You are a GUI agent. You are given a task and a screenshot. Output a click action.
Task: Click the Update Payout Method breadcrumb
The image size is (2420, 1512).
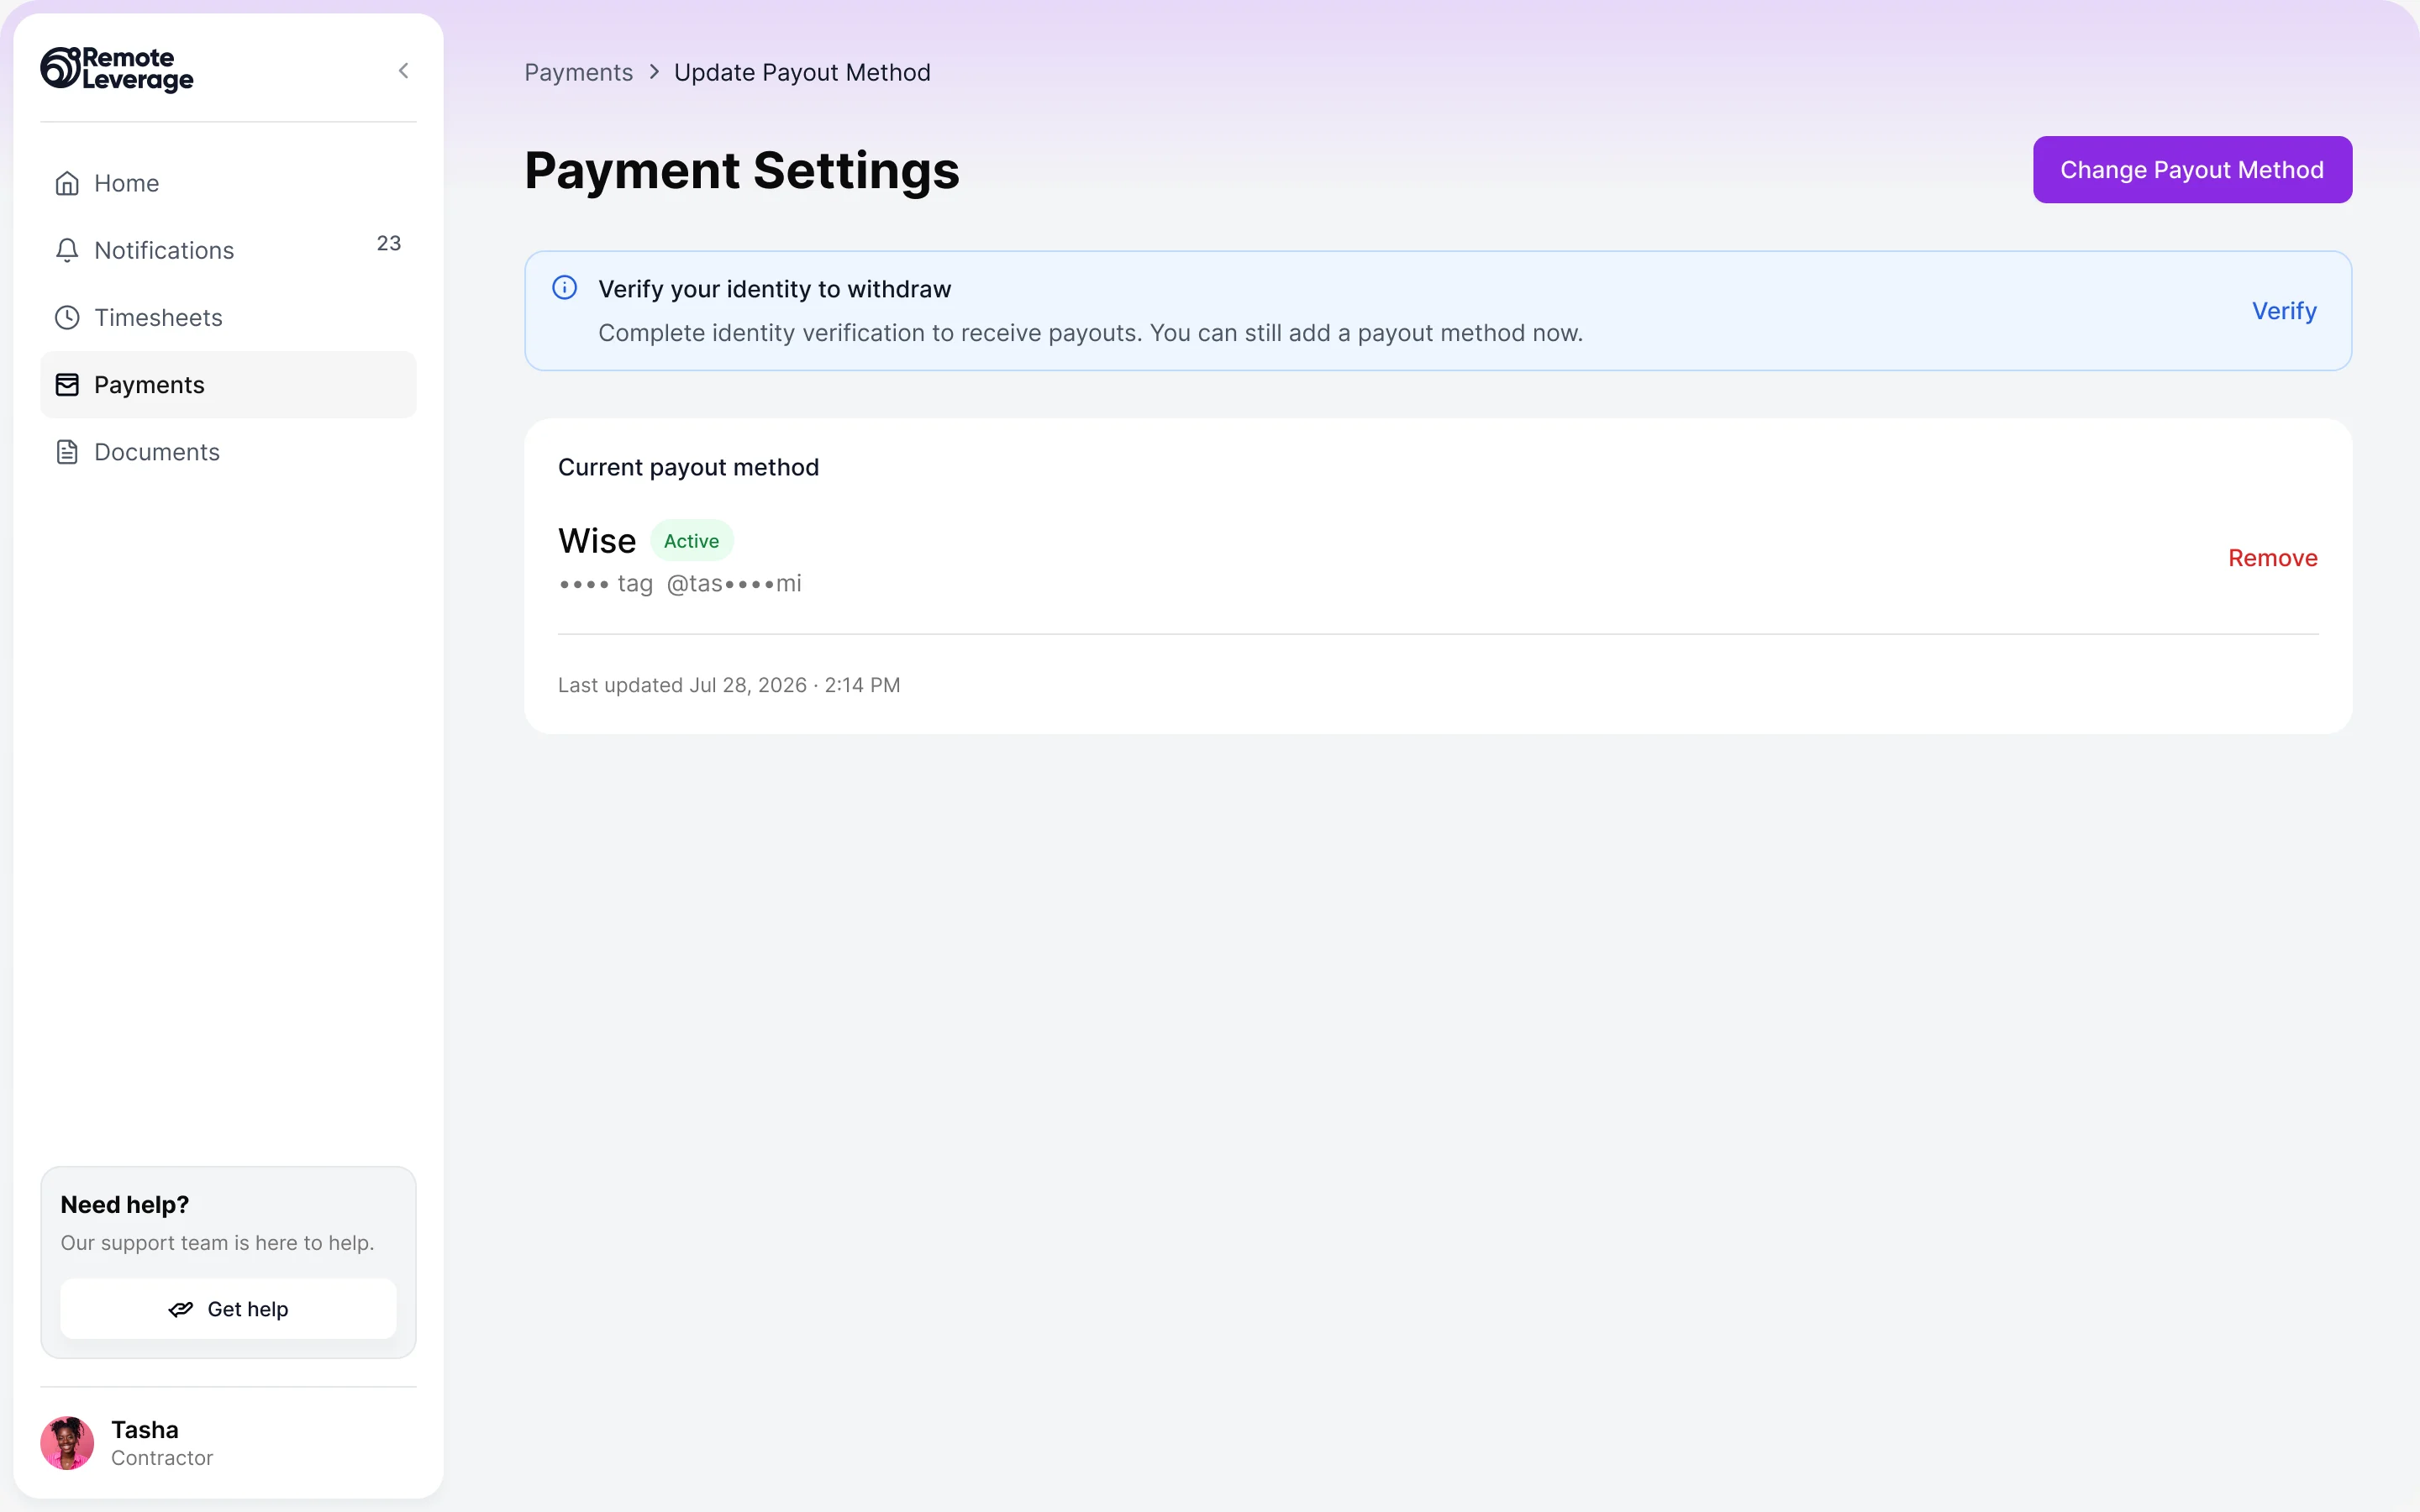802,72
